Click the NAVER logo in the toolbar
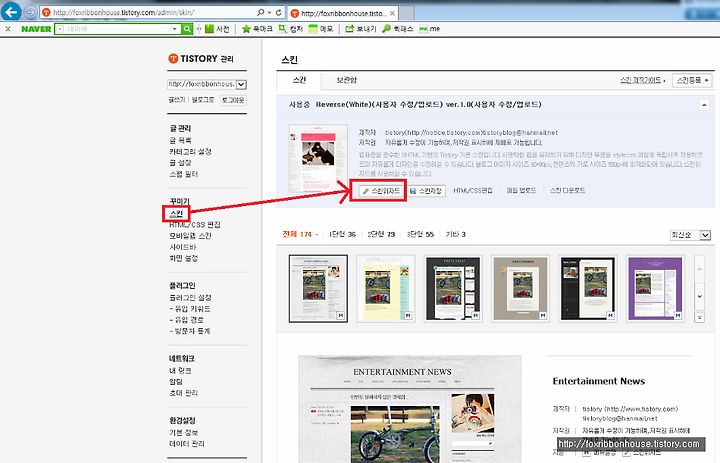This screenshot has height=463, width=720. [36, 29]
